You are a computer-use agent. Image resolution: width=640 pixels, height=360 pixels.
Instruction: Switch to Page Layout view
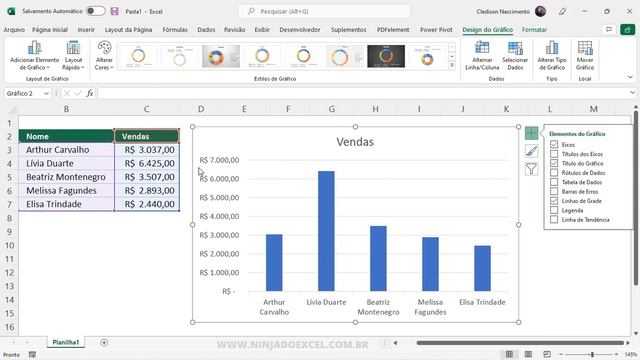click(x=528, y=354)
